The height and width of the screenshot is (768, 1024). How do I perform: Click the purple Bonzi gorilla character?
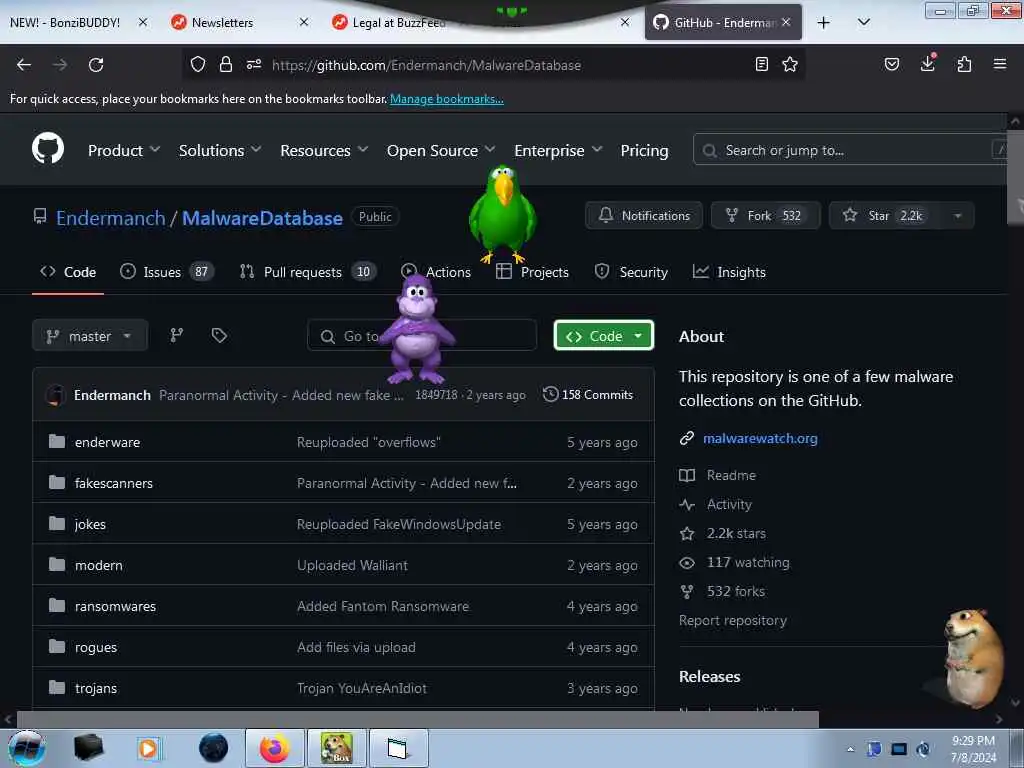[416, 330]
